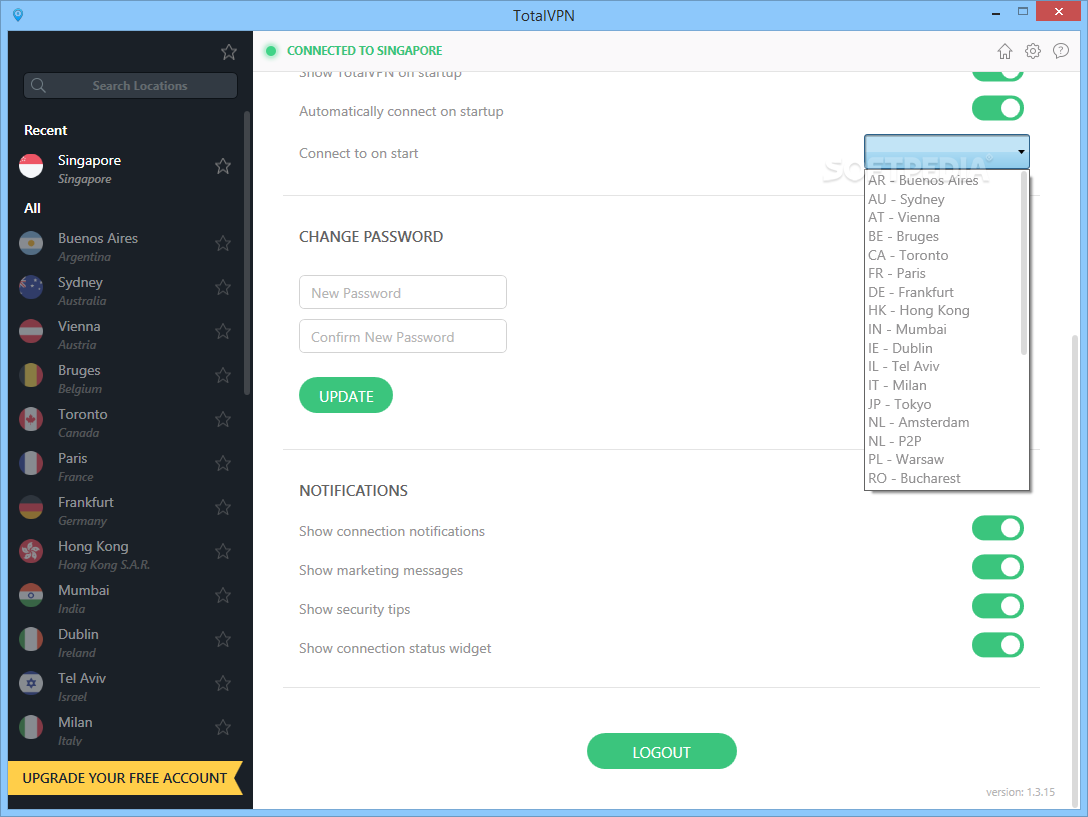
Task: Select PL - Warsaw option
Action: pyautogui.click(x=943, y=460)
